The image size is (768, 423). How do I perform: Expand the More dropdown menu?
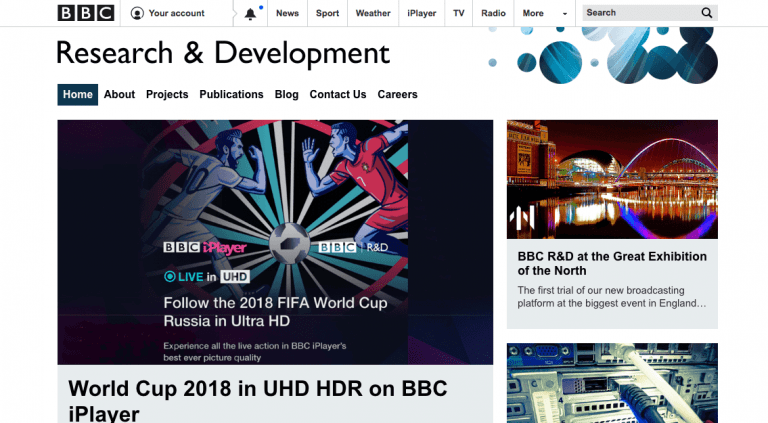[544, 13]
